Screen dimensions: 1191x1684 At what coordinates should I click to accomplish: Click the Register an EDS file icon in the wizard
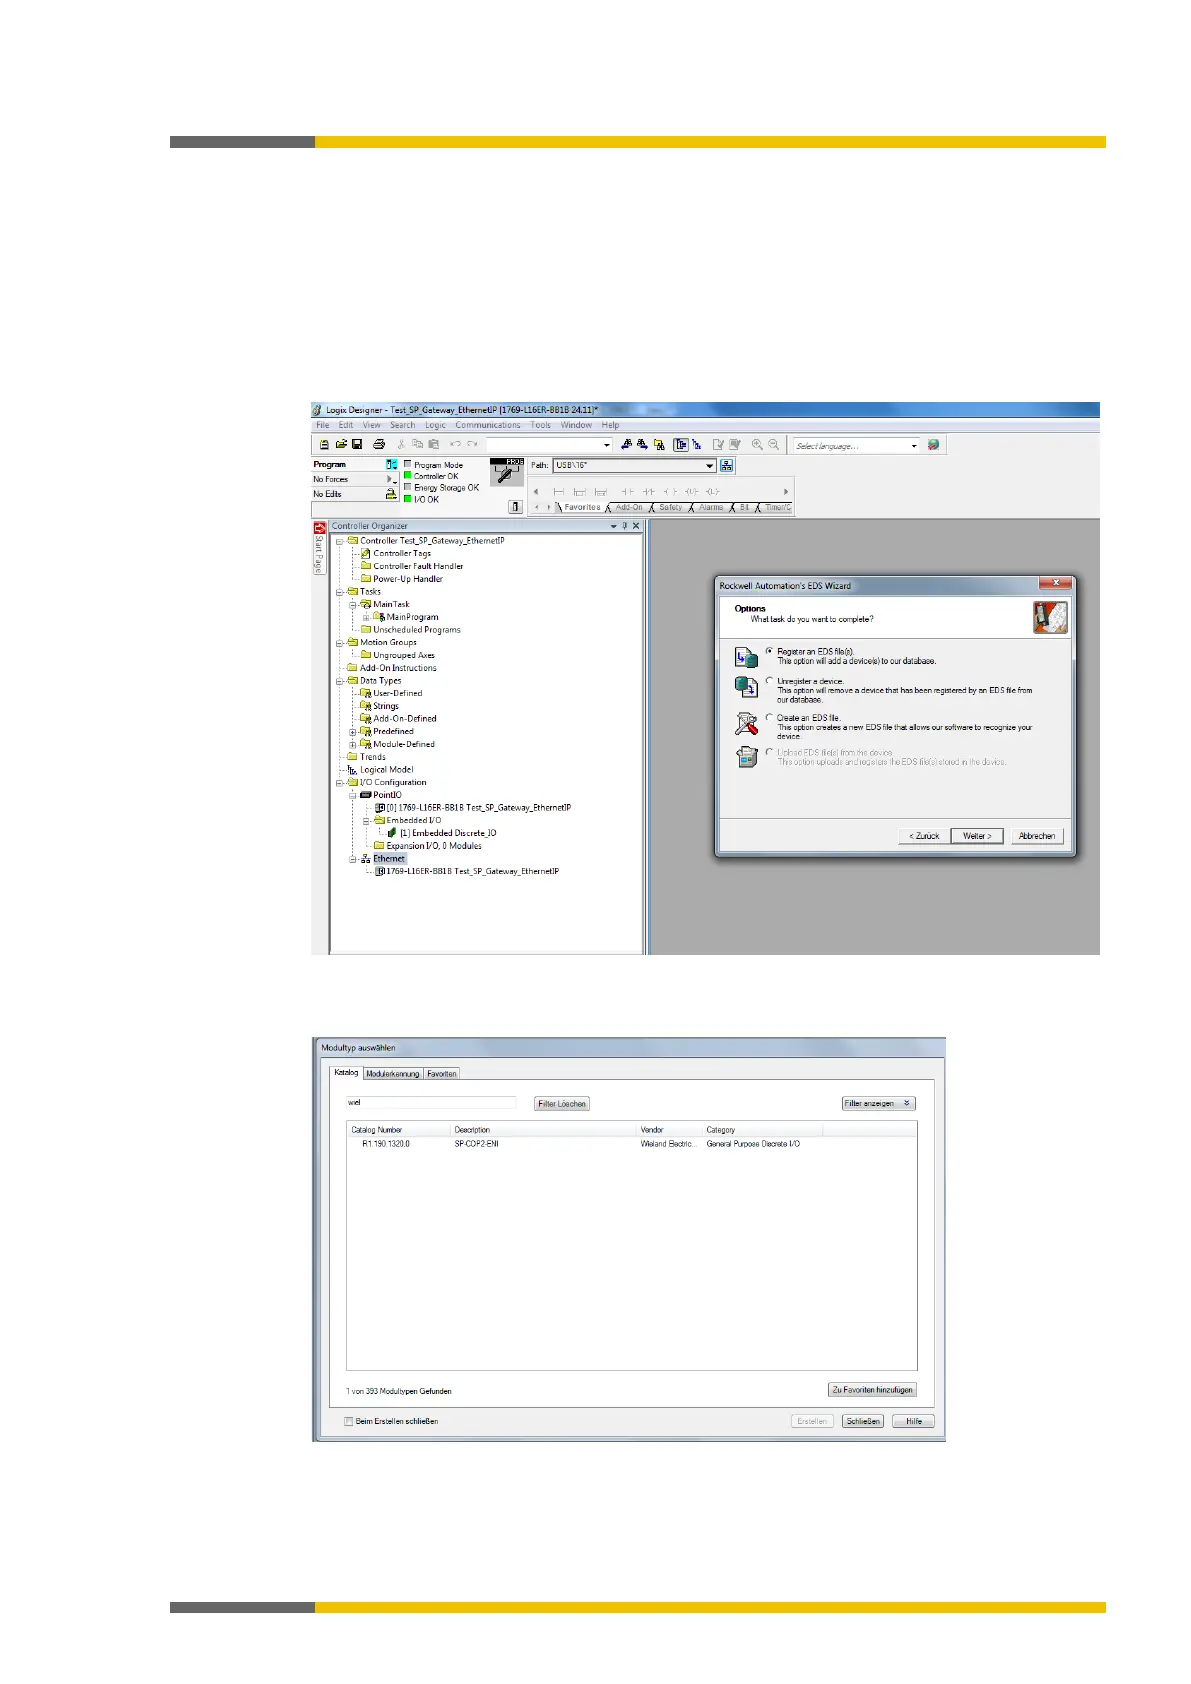click(x=746, y=657)
